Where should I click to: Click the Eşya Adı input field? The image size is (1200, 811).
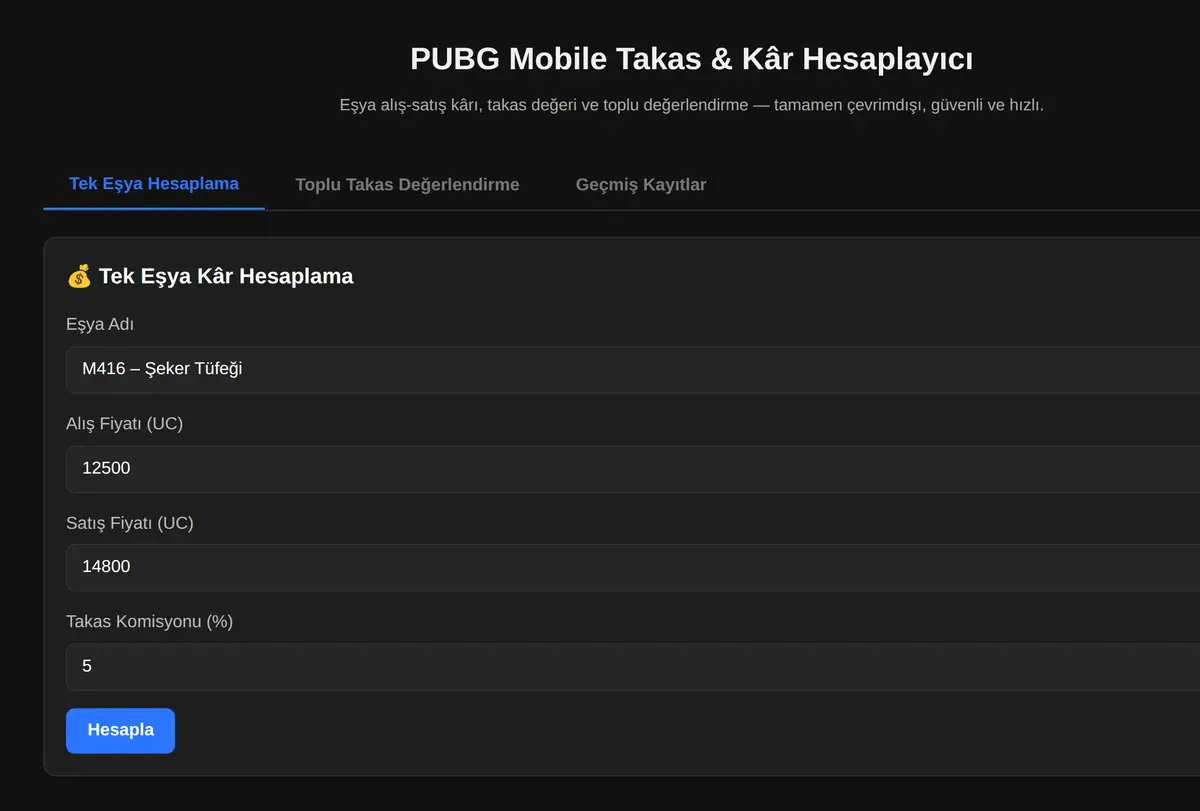pyautogui.click(x=633, y=369)
